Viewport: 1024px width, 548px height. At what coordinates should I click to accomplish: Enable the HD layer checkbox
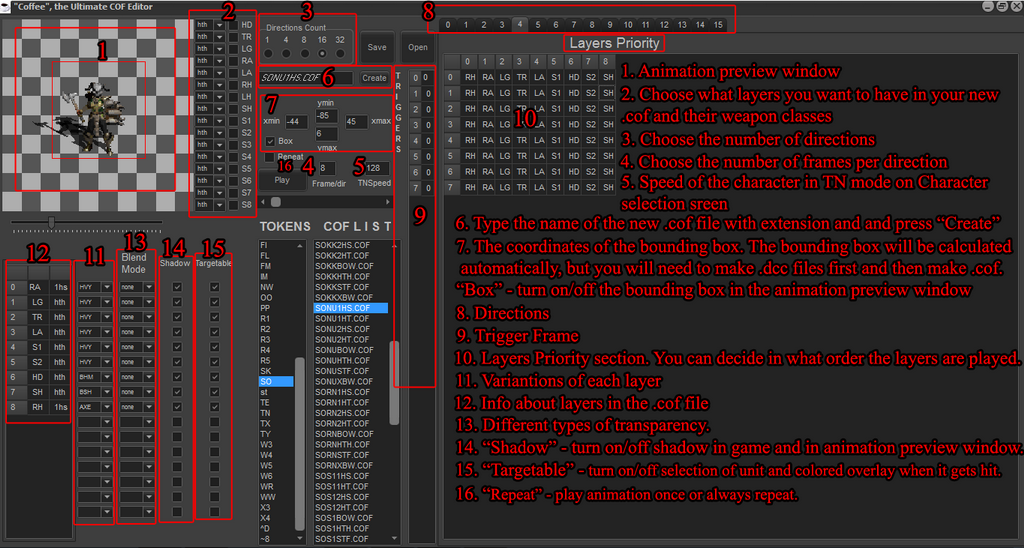tap(233, 25)
